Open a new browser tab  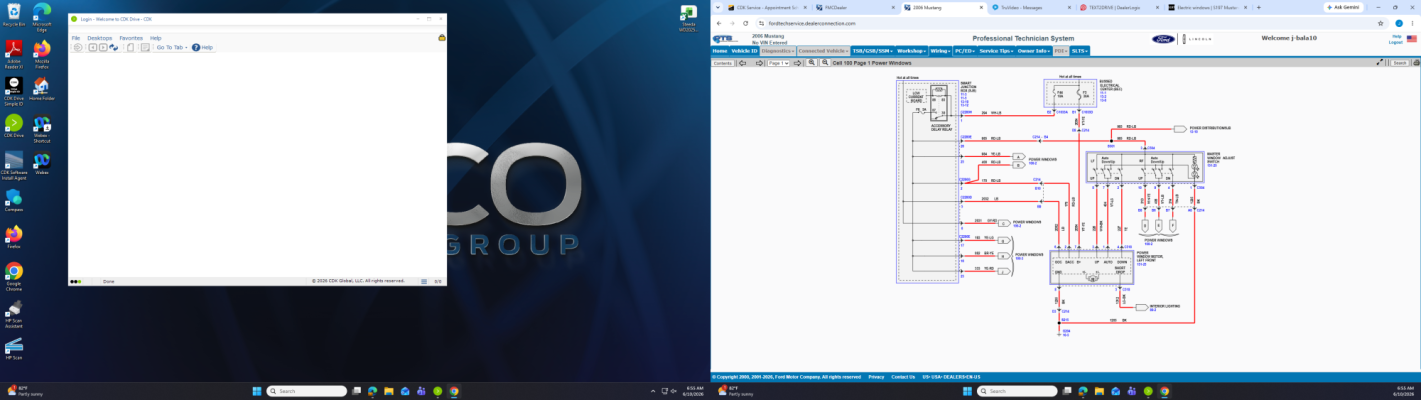click(1258, 7)
